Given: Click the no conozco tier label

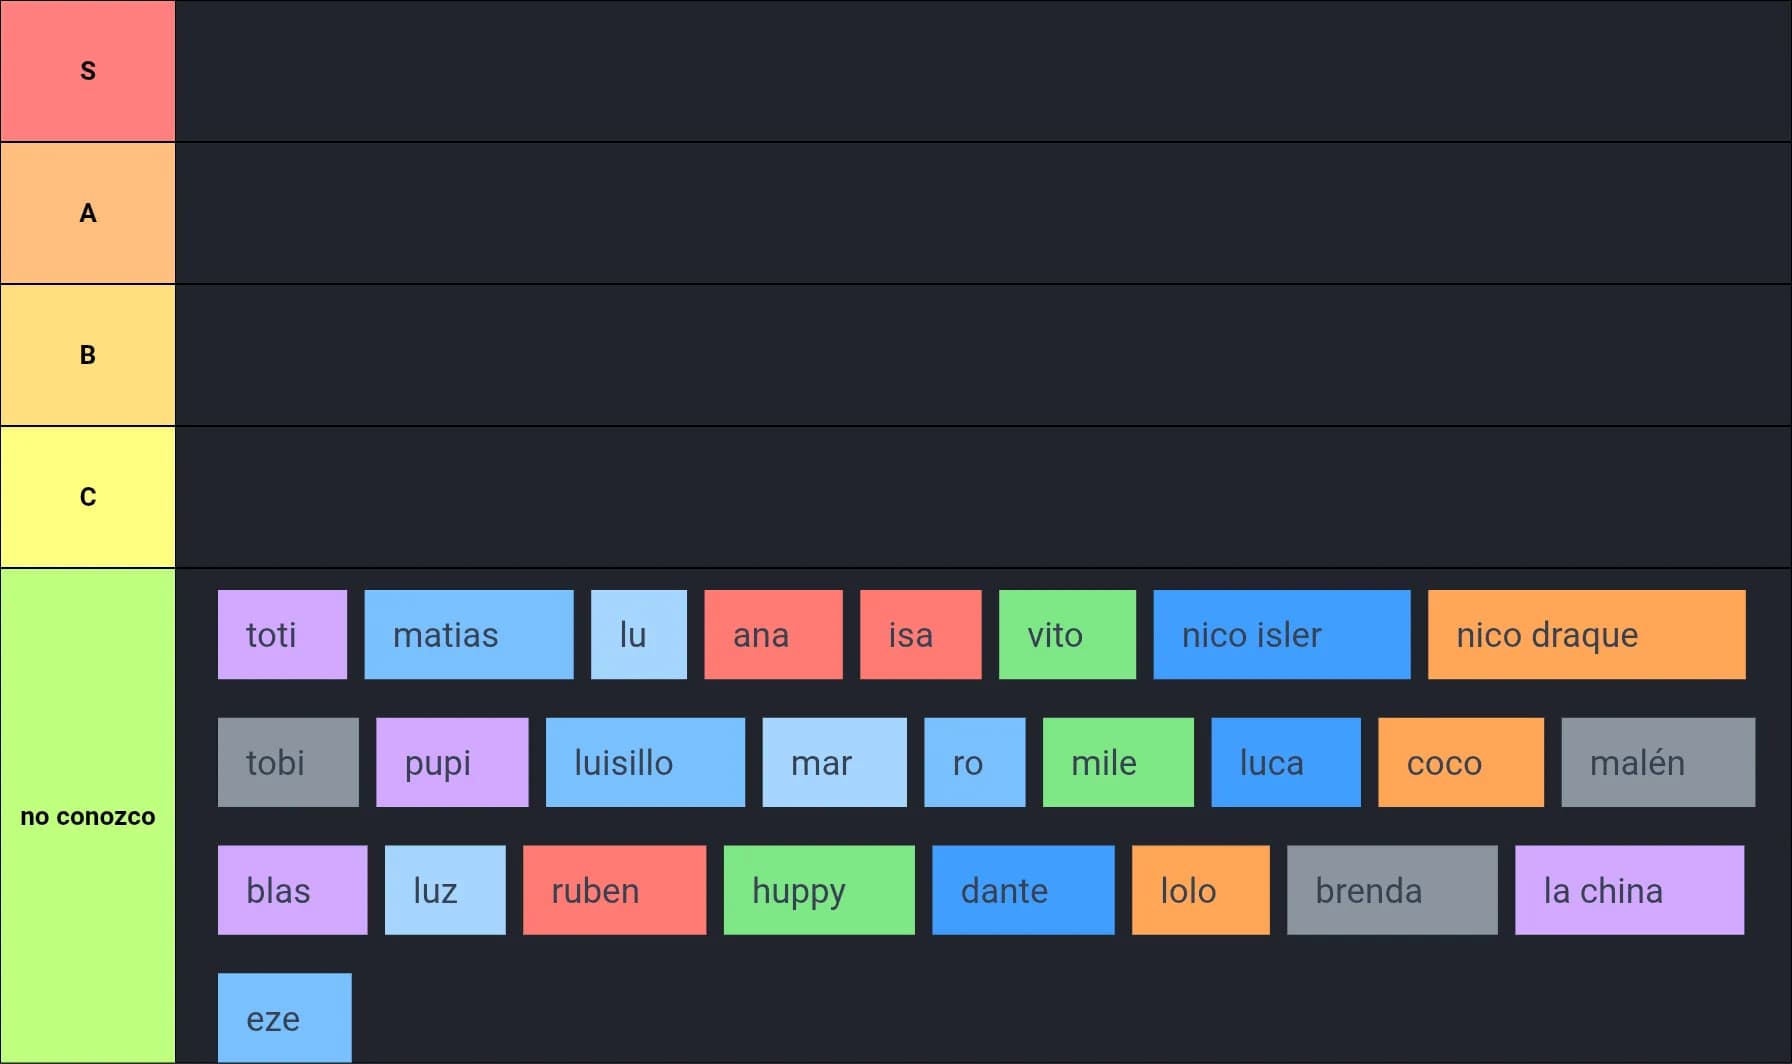Looking at the screenshot, I should 88,816.
